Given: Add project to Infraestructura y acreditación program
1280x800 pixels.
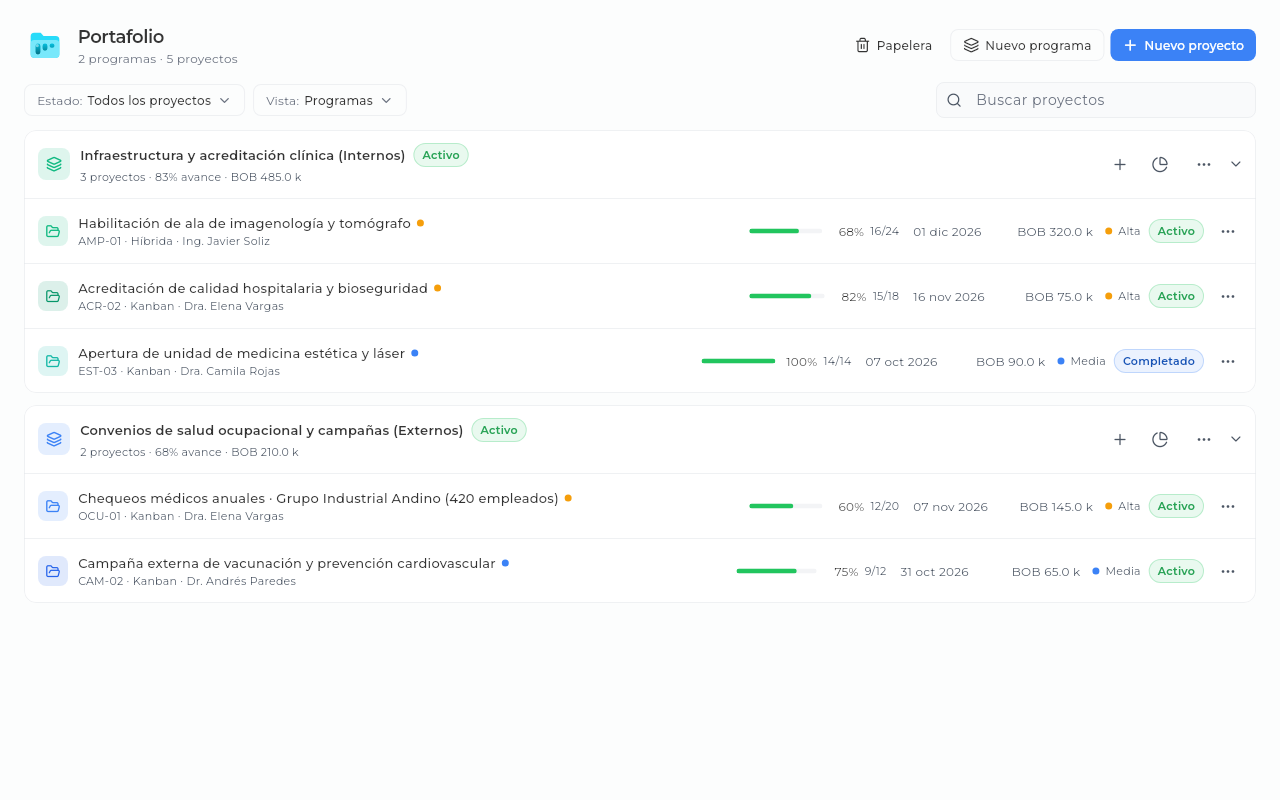Looking at the screenshot, I should click(x=1120, y=164).
